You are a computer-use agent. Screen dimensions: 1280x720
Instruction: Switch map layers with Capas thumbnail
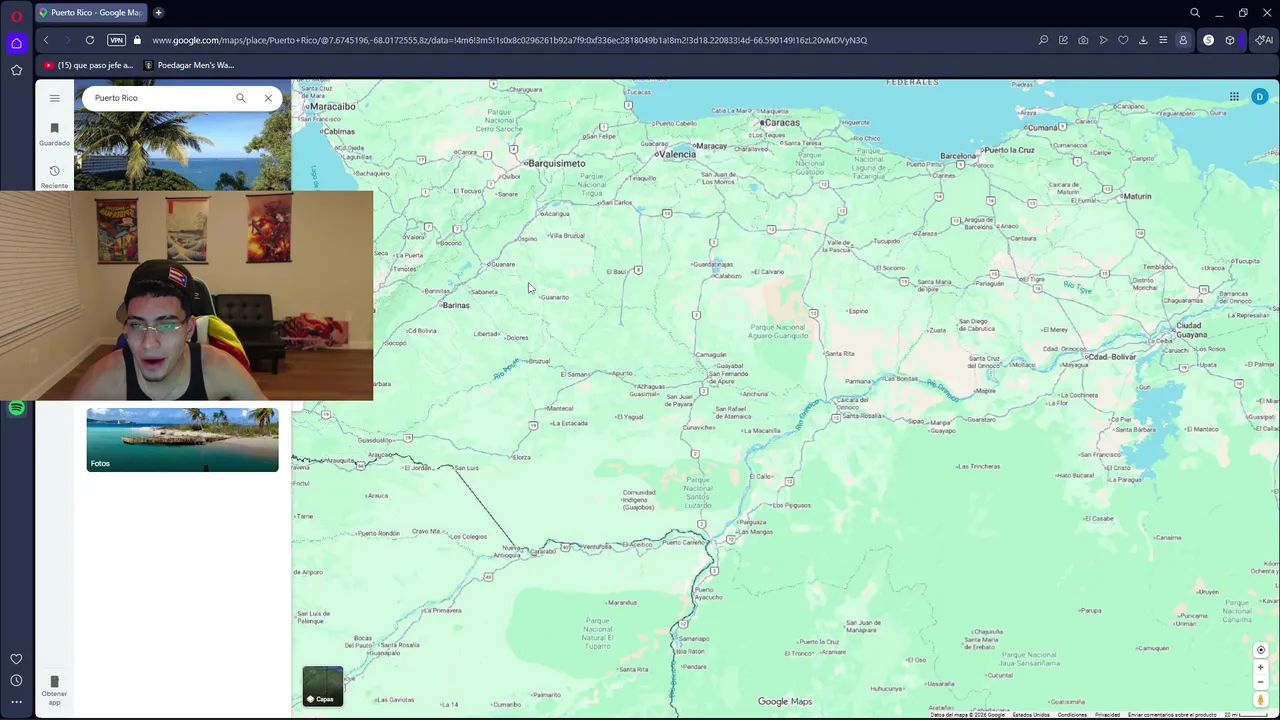(323, 686)
